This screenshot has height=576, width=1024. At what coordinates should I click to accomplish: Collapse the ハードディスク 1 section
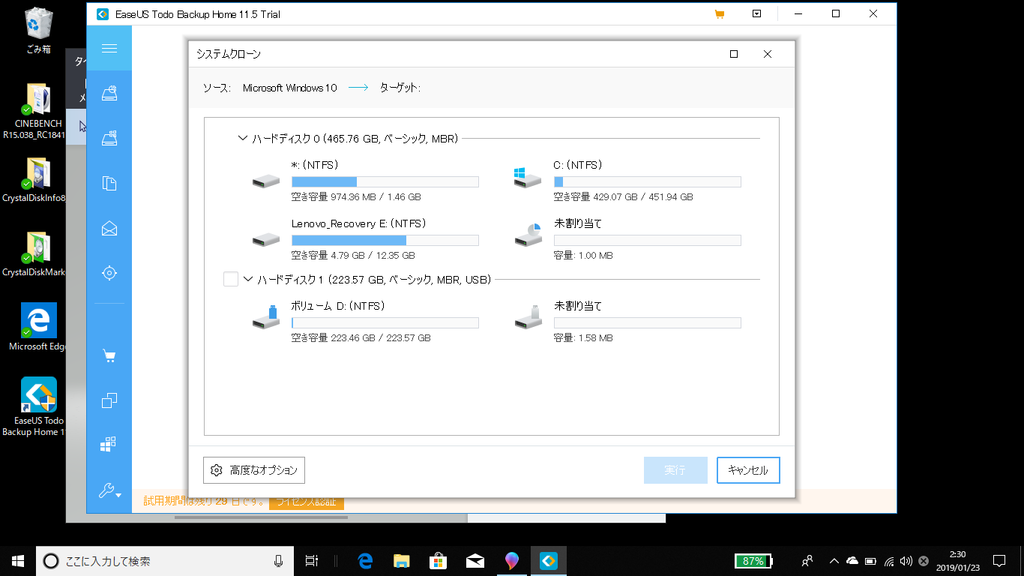coord(249,281)
